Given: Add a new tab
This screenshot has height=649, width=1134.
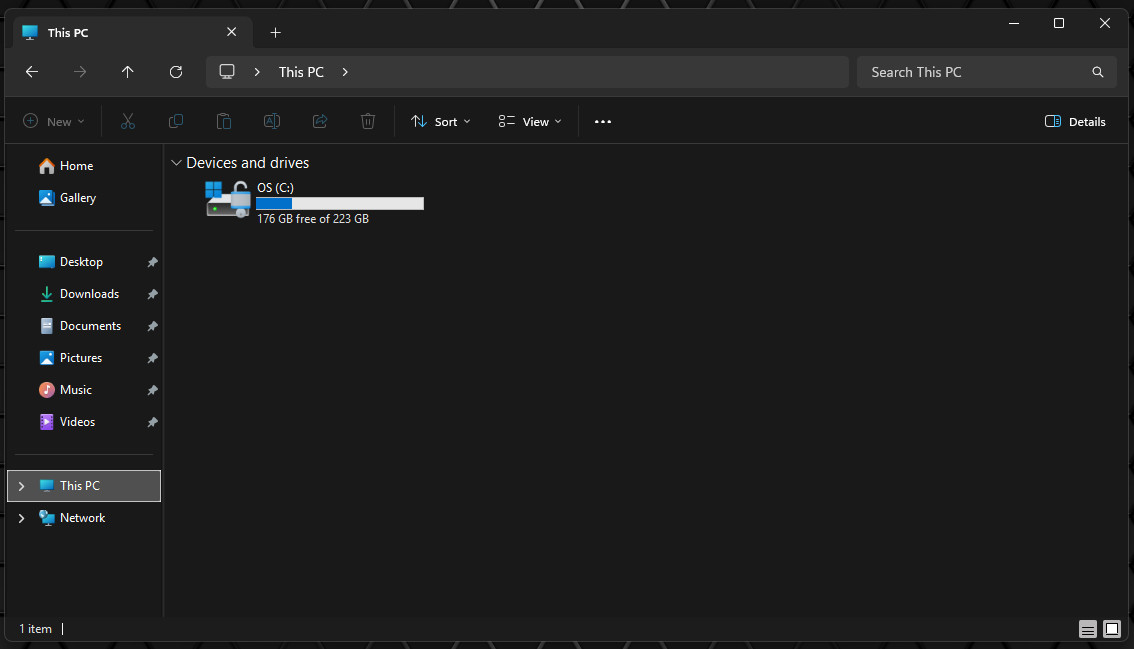Looking at the screenshot, I should point(276,33).
